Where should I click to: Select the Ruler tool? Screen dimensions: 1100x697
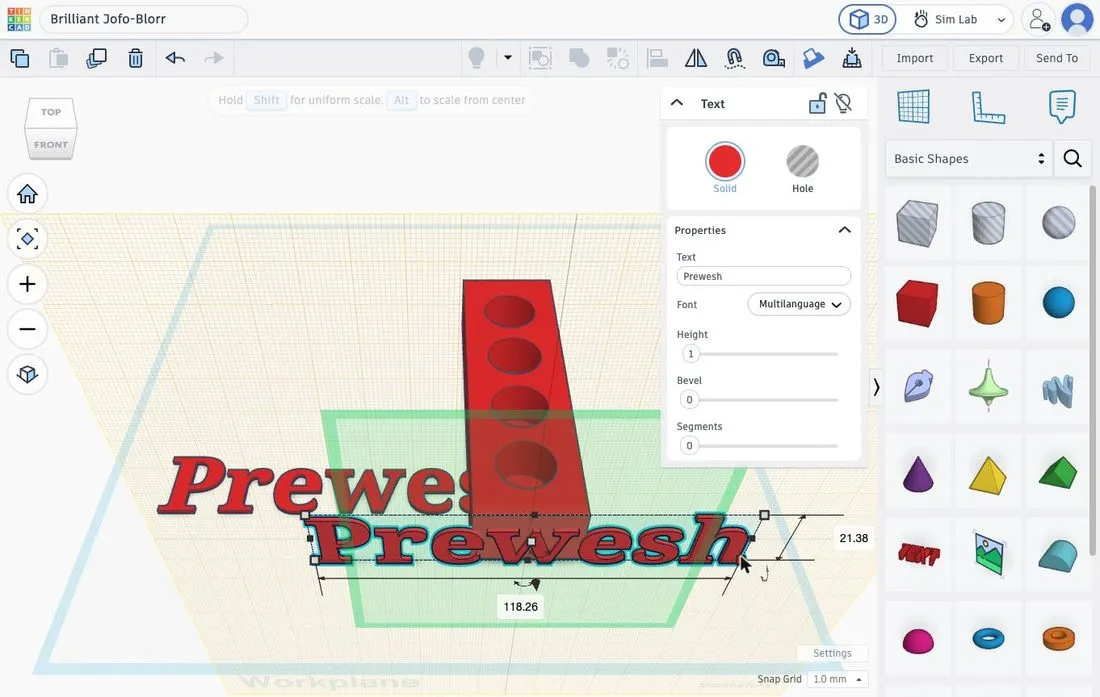click(x=988, y=107)
